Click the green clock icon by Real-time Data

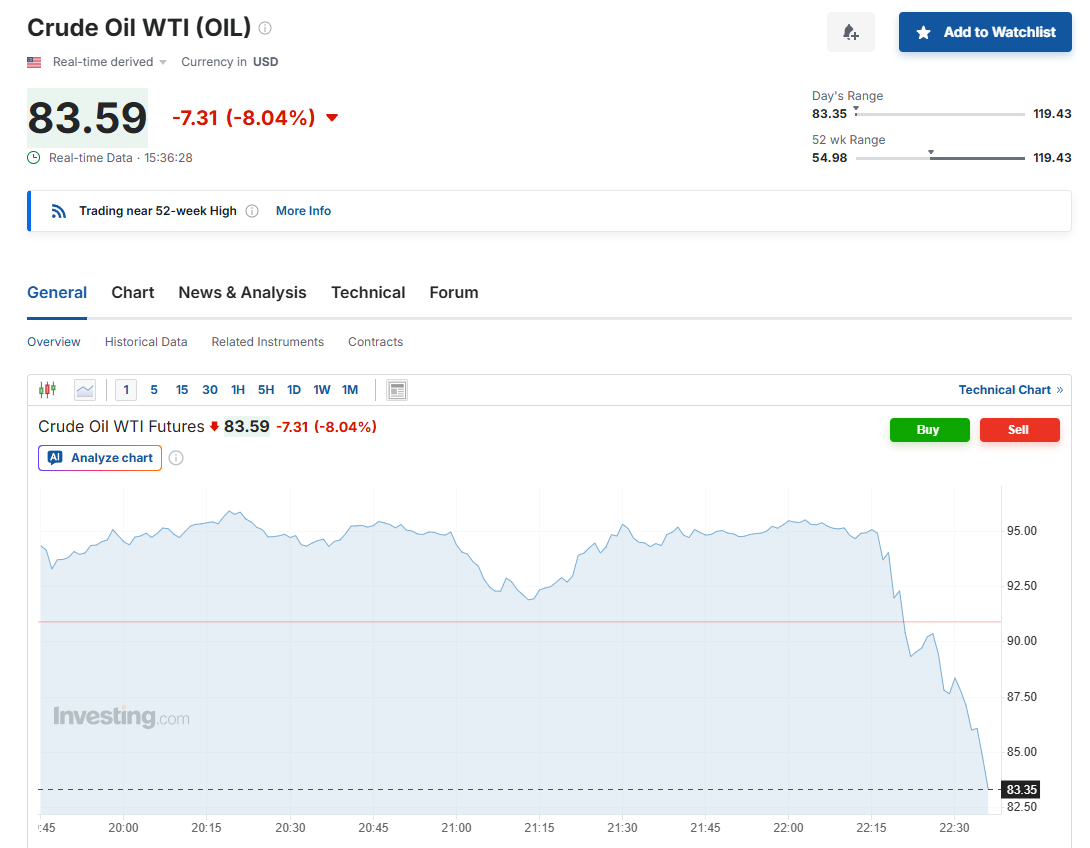[33, 158]
